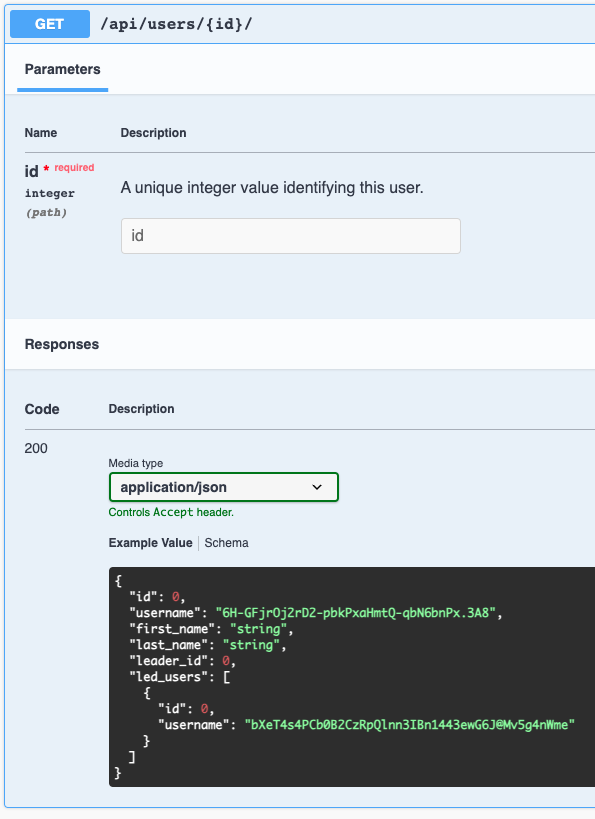The height and width of the screenshot is (819, 595).
Task: Click the Responses section header
Action: 62,344
